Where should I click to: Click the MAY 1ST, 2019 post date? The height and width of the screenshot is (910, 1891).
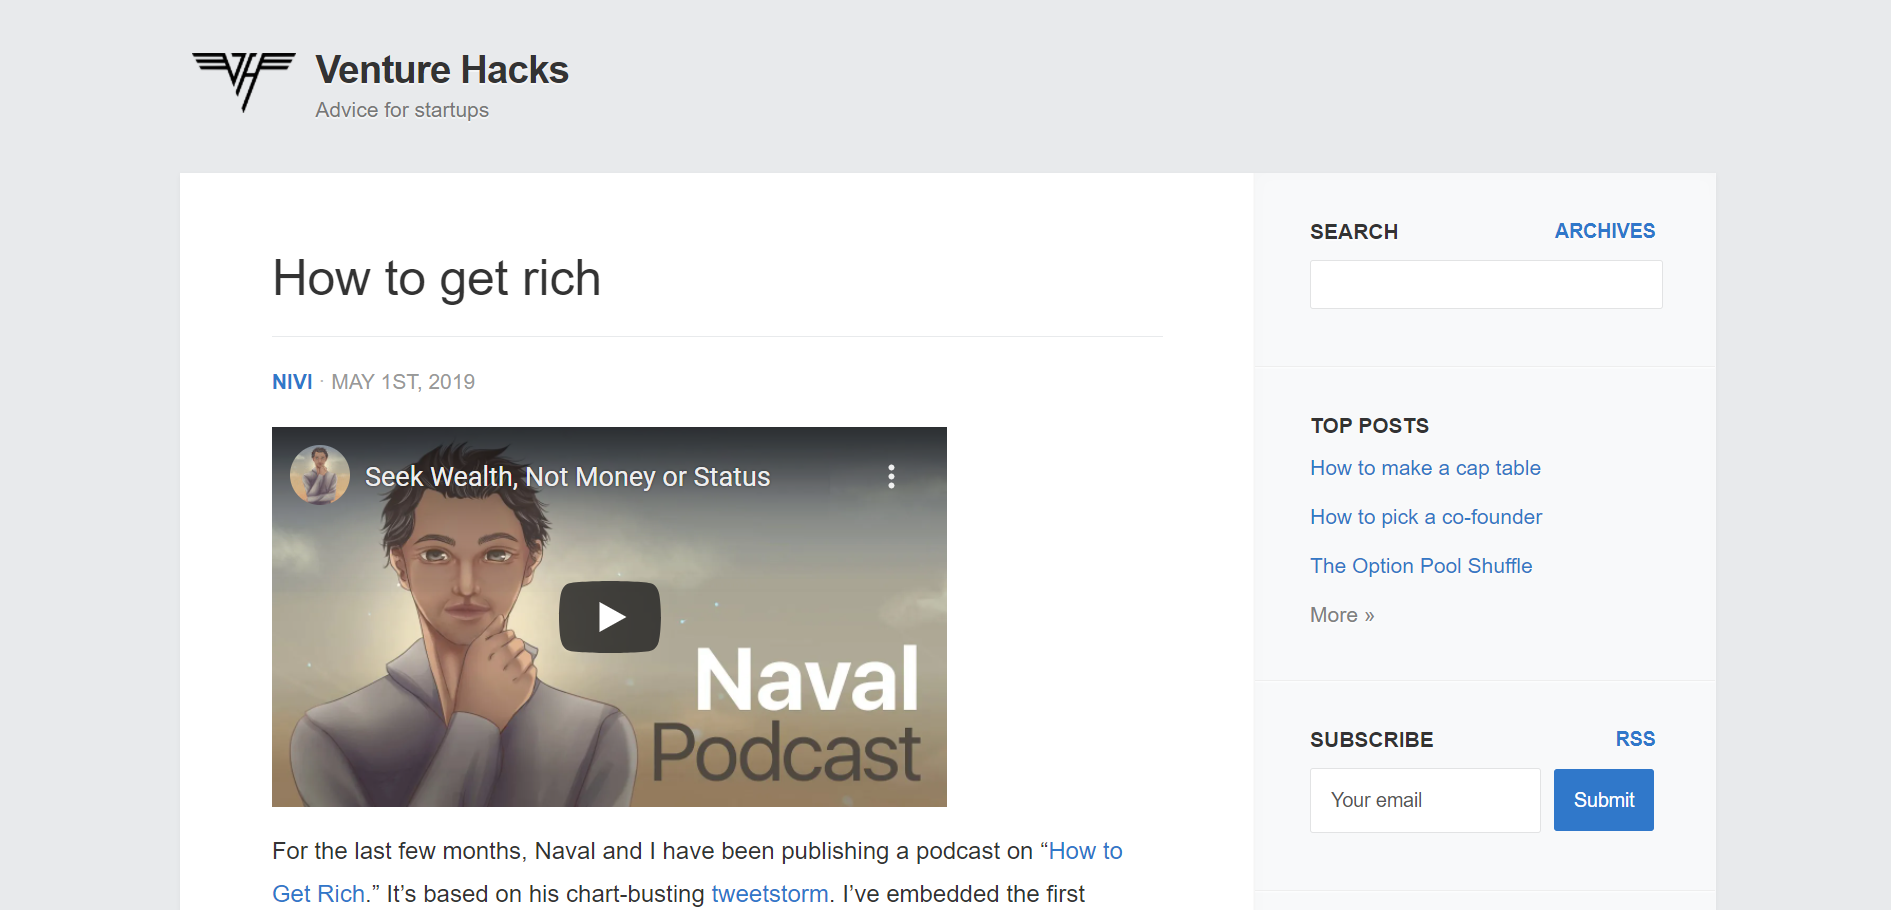click(403, 382)
